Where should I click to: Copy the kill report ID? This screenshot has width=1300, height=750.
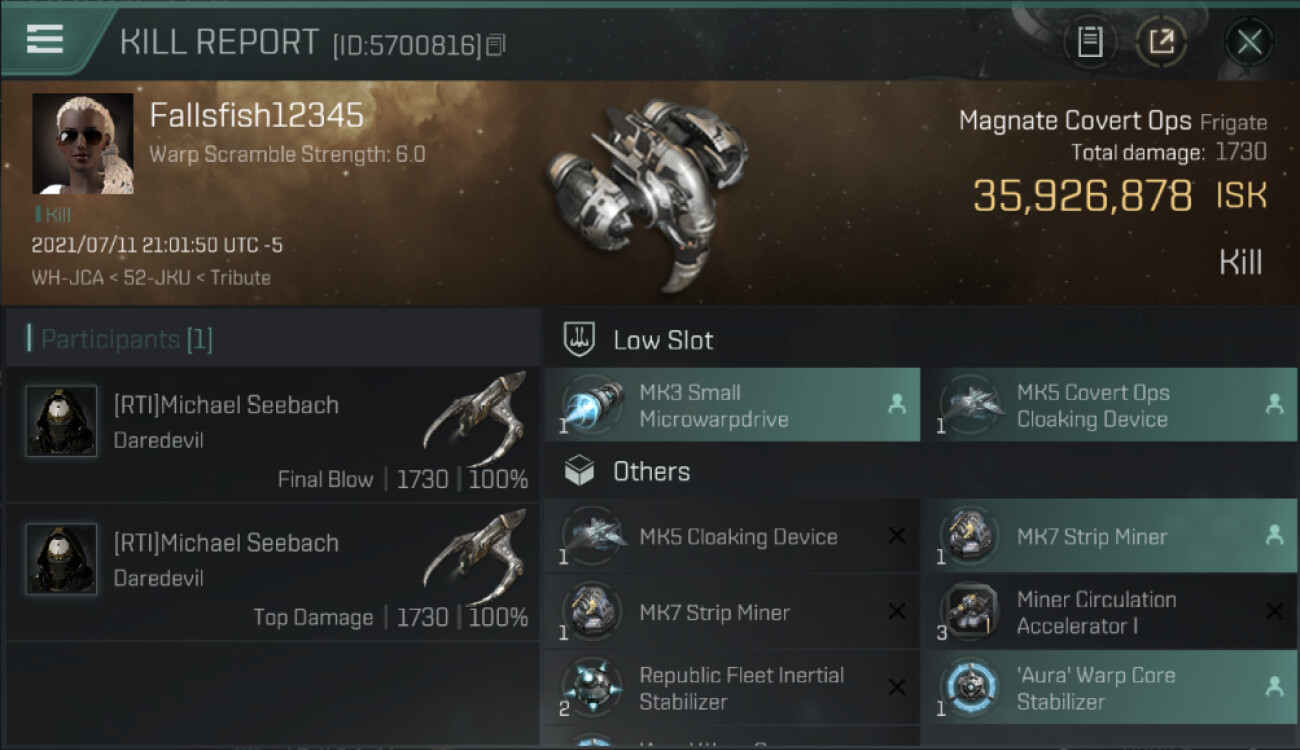pos(497,45)
